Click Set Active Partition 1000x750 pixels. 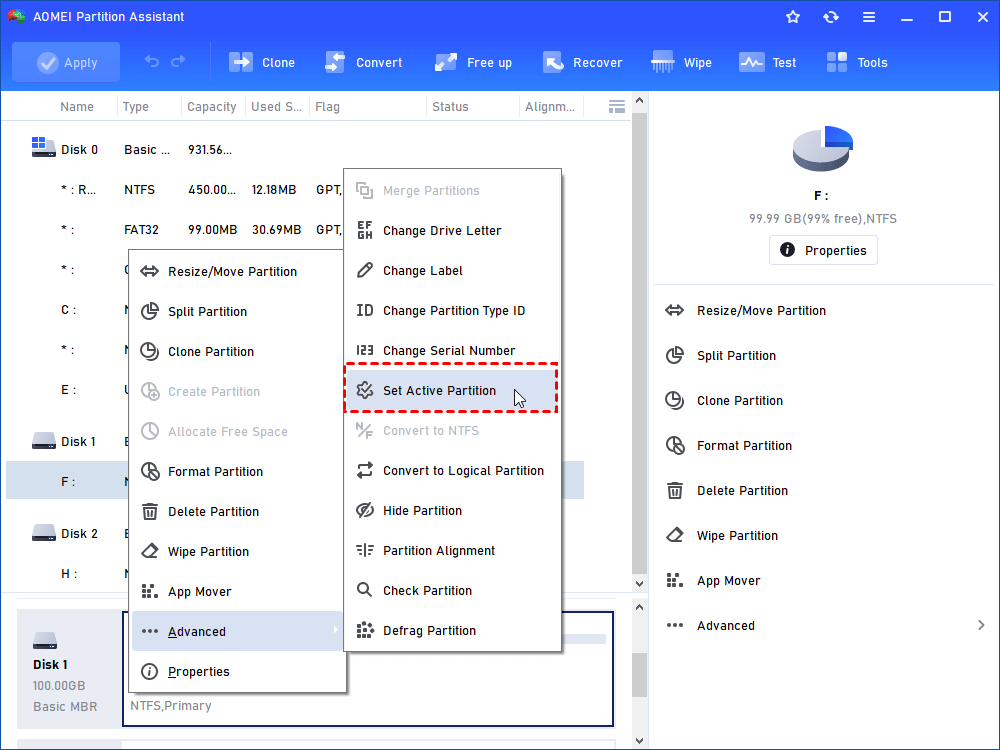coord(452,390)
